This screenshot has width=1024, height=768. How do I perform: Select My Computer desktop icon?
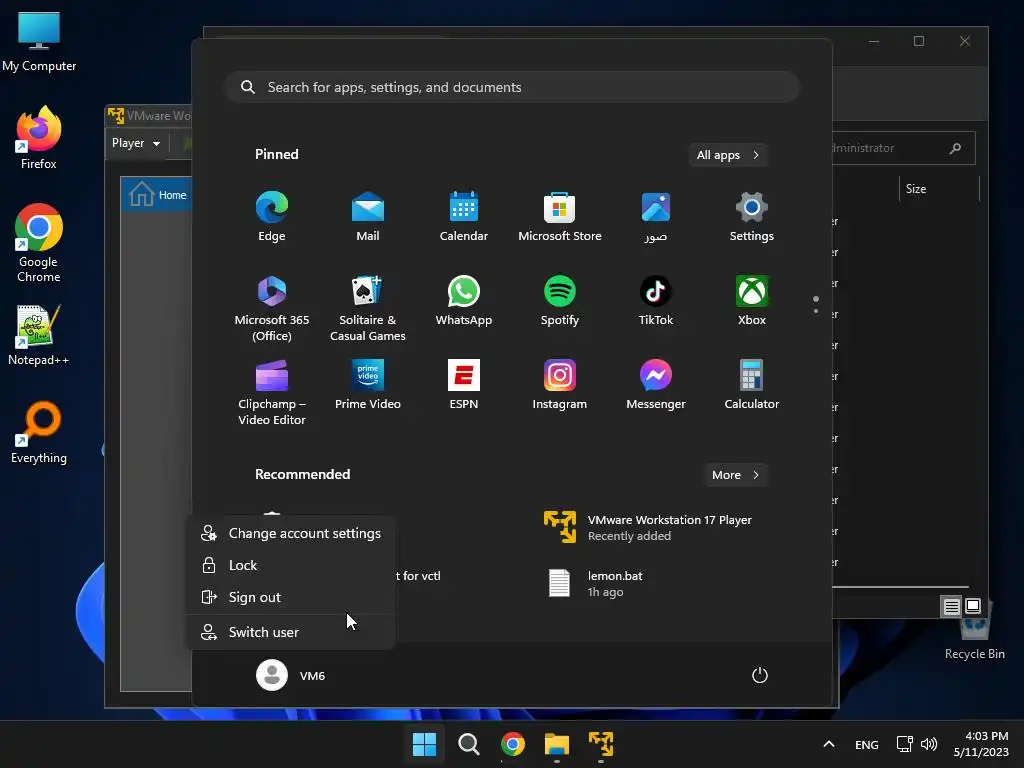[x=39, y=42]
